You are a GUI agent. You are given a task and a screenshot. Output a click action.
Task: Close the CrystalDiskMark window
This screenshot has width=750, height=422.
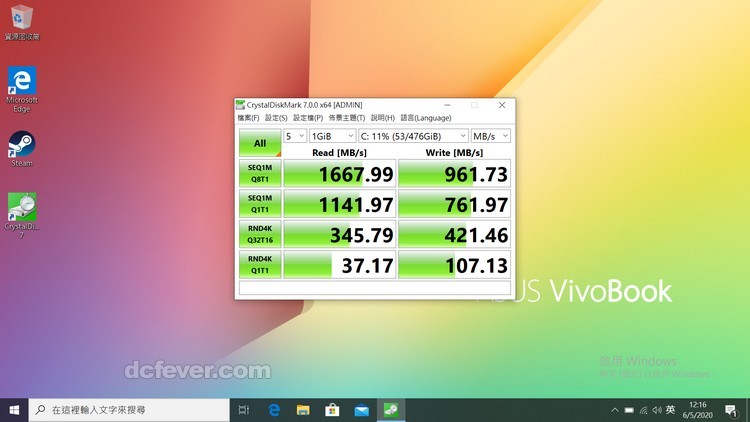coord(502,105)
